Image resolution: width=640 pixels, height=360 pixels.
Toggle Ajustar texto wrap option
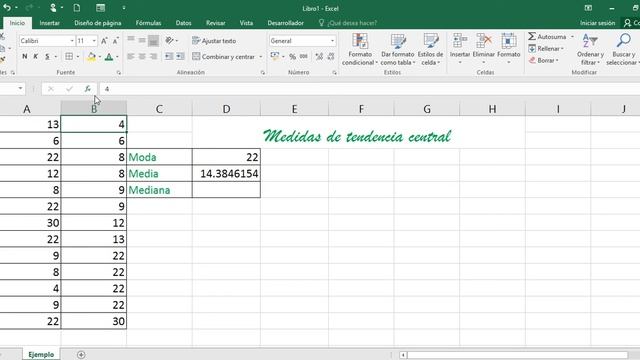[214, 41]
